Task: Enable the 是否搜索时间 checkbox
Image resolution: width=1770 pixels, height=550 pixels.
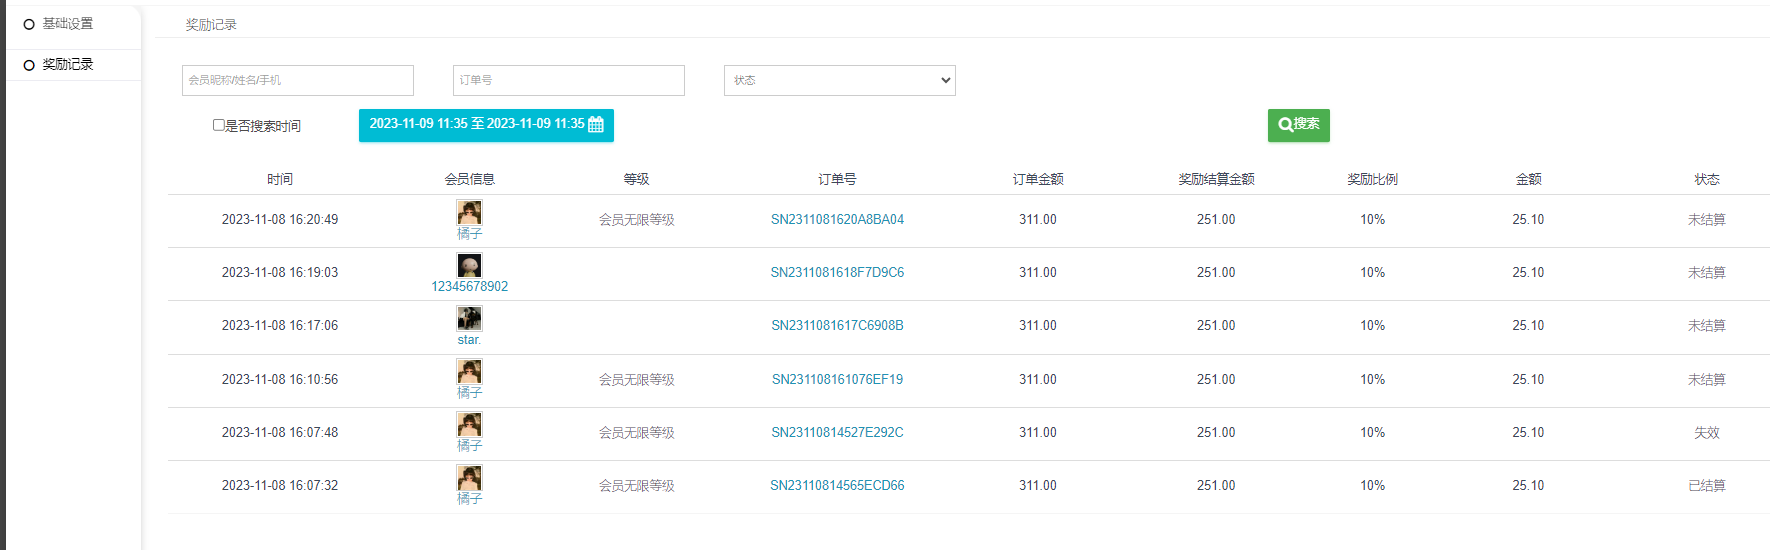Action: click(218, 125)
